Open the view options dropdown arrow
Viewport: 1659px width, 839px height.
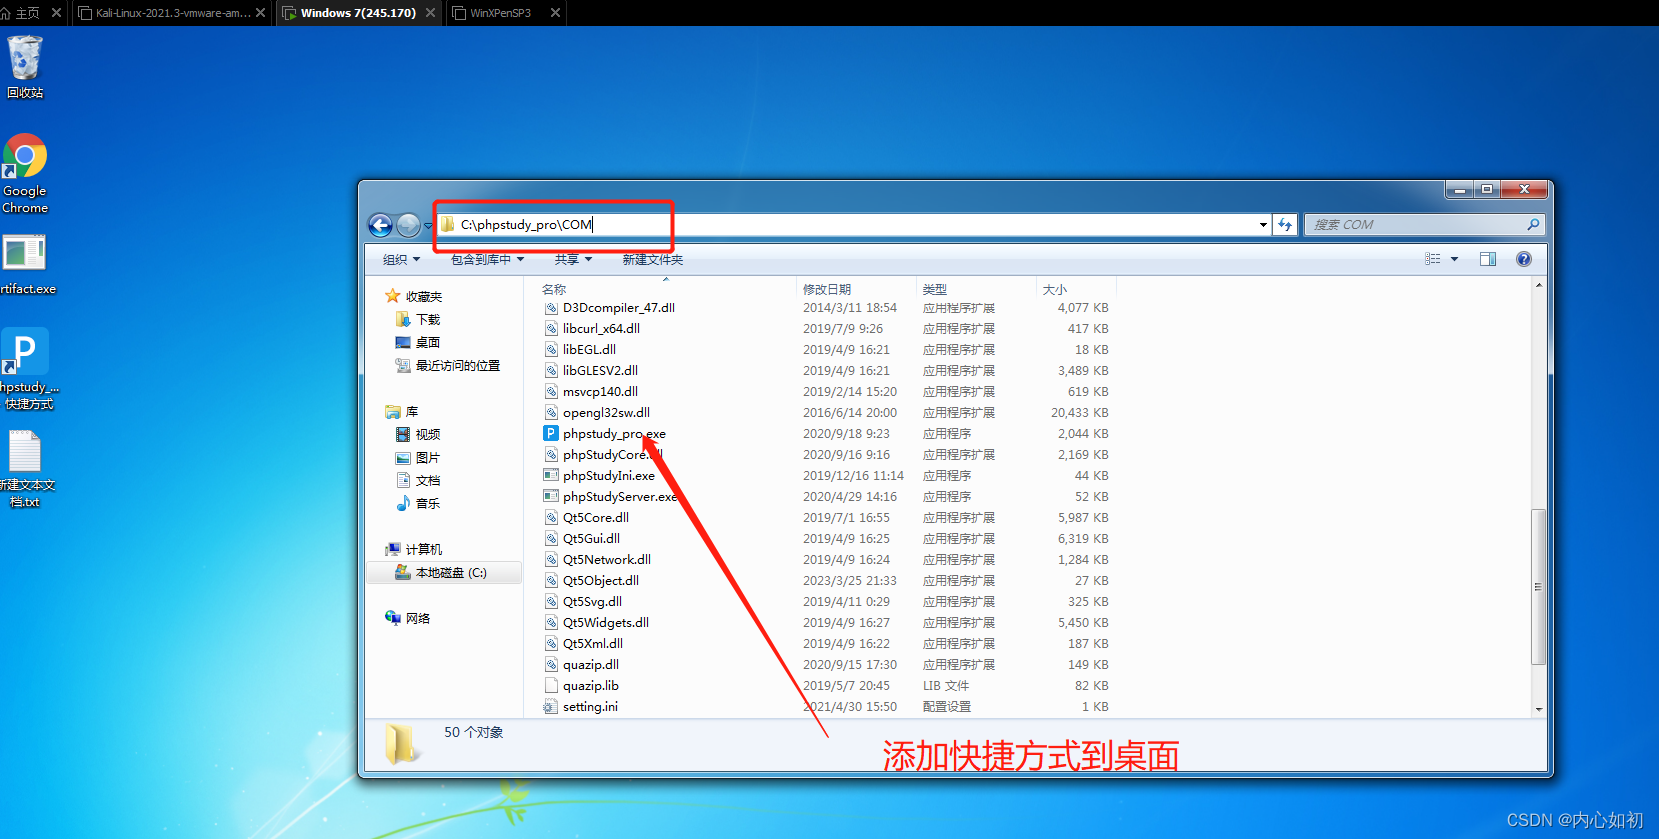1454,259
